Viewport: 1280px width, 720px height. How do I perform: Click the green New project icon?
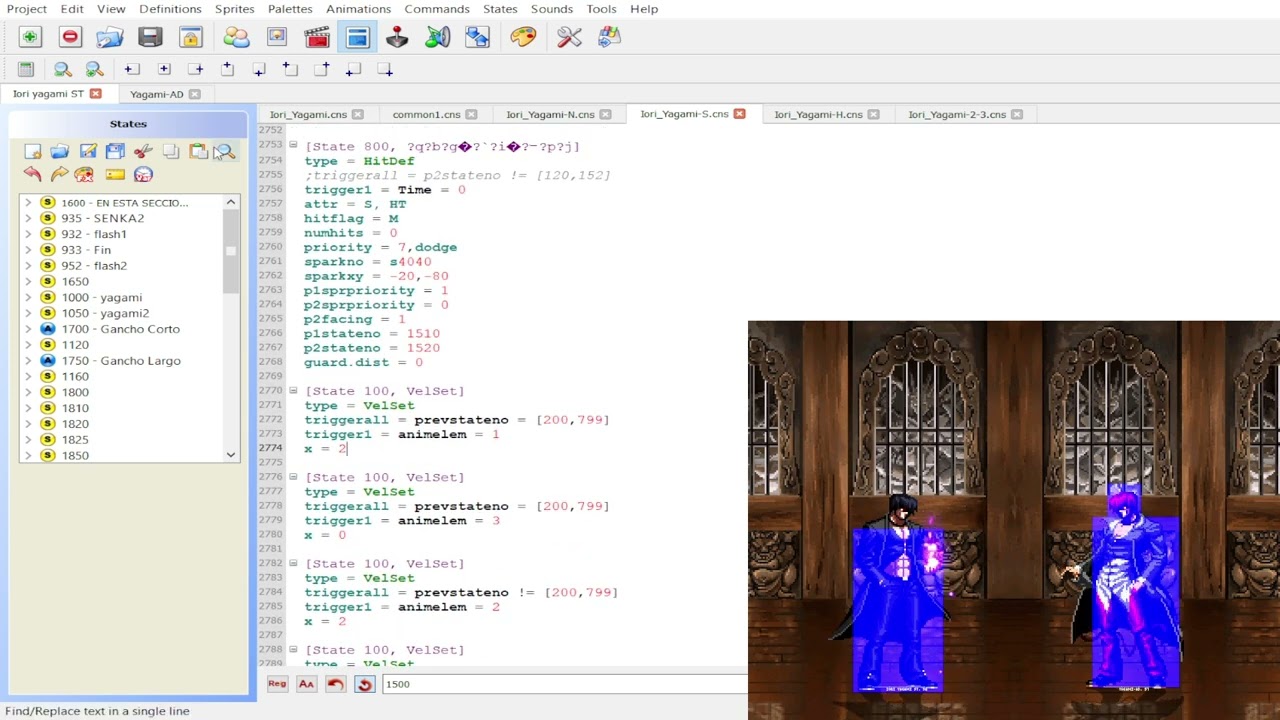pos(30,37)
